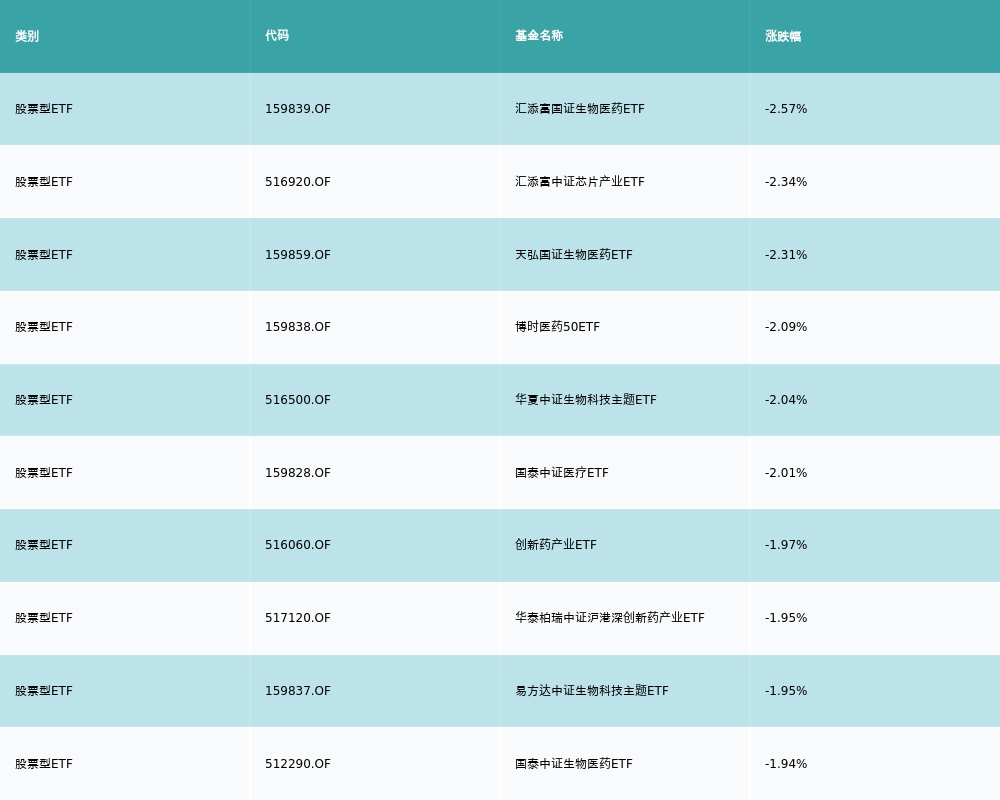Select fund code 516060.OF
1000x800 pixels.
[298, 545]
